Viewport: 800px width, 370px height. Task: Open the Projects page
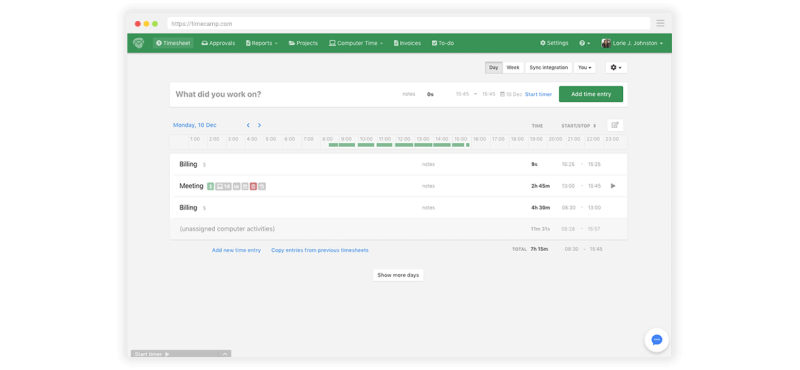303,43
